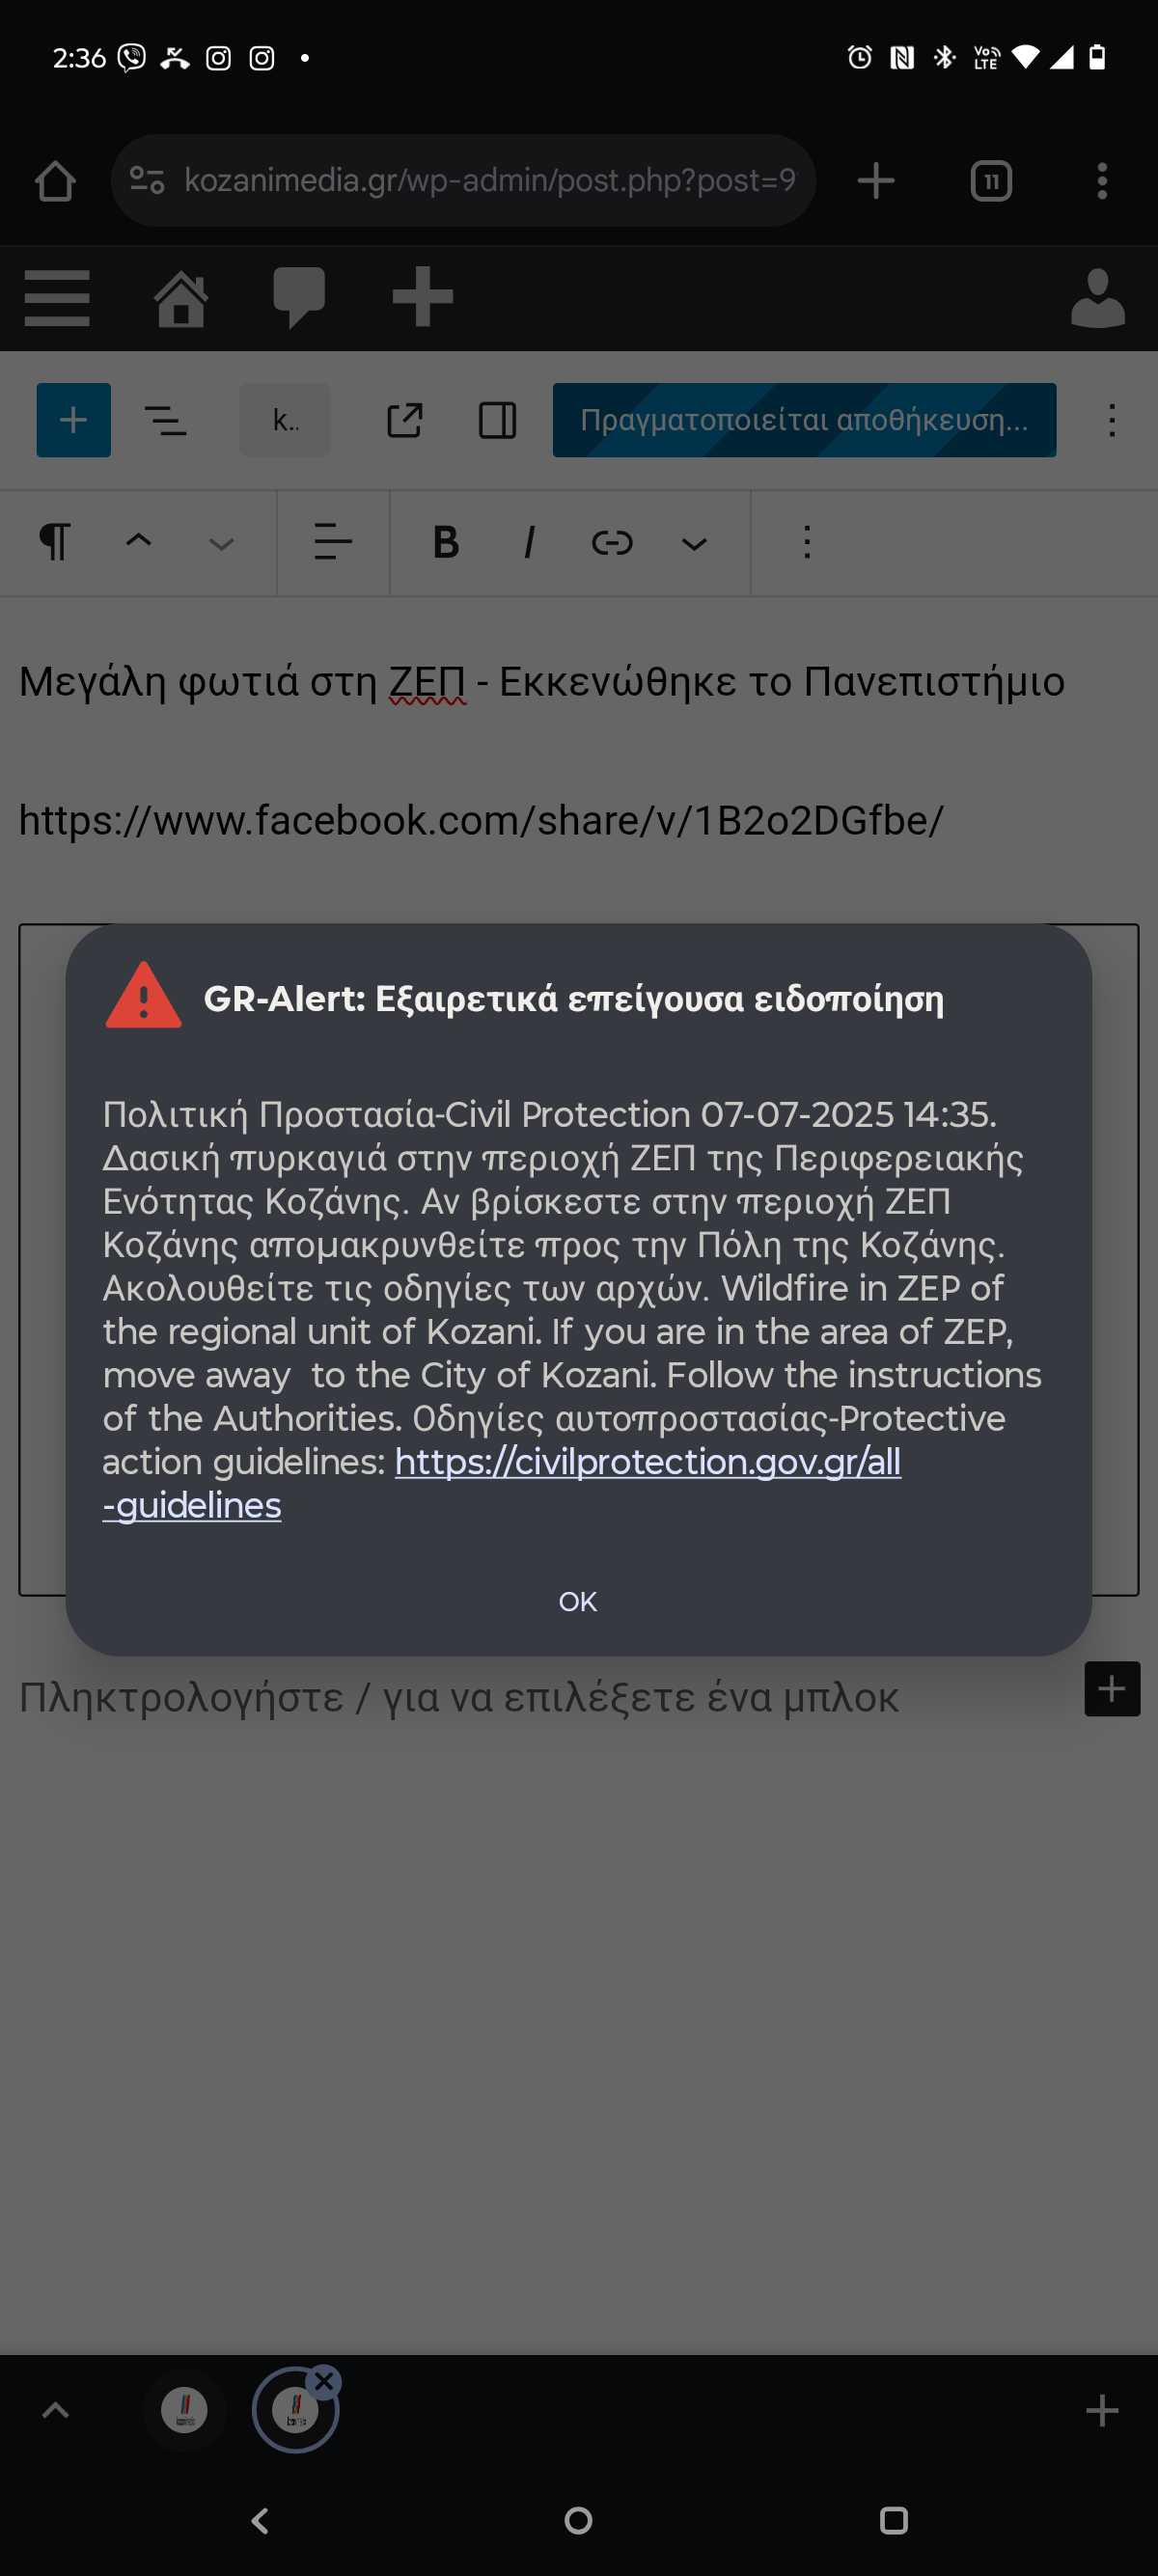The width and height of the screenshot is (1158, 2576).
Task: Toggle the settings sidebar panel
Action: 497,420
